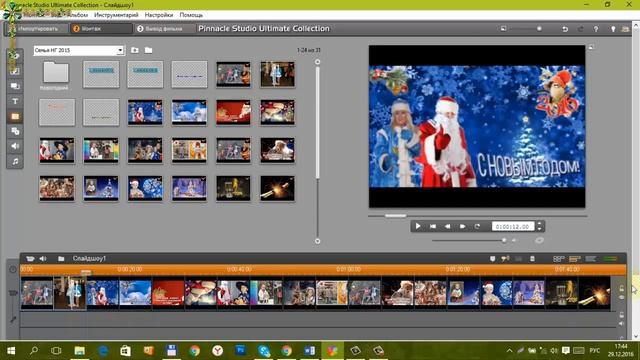Open the Семья НГ 2015 folder dropdown
The image size is (640, 360).
pyautogui.click(x=120, y=50)
